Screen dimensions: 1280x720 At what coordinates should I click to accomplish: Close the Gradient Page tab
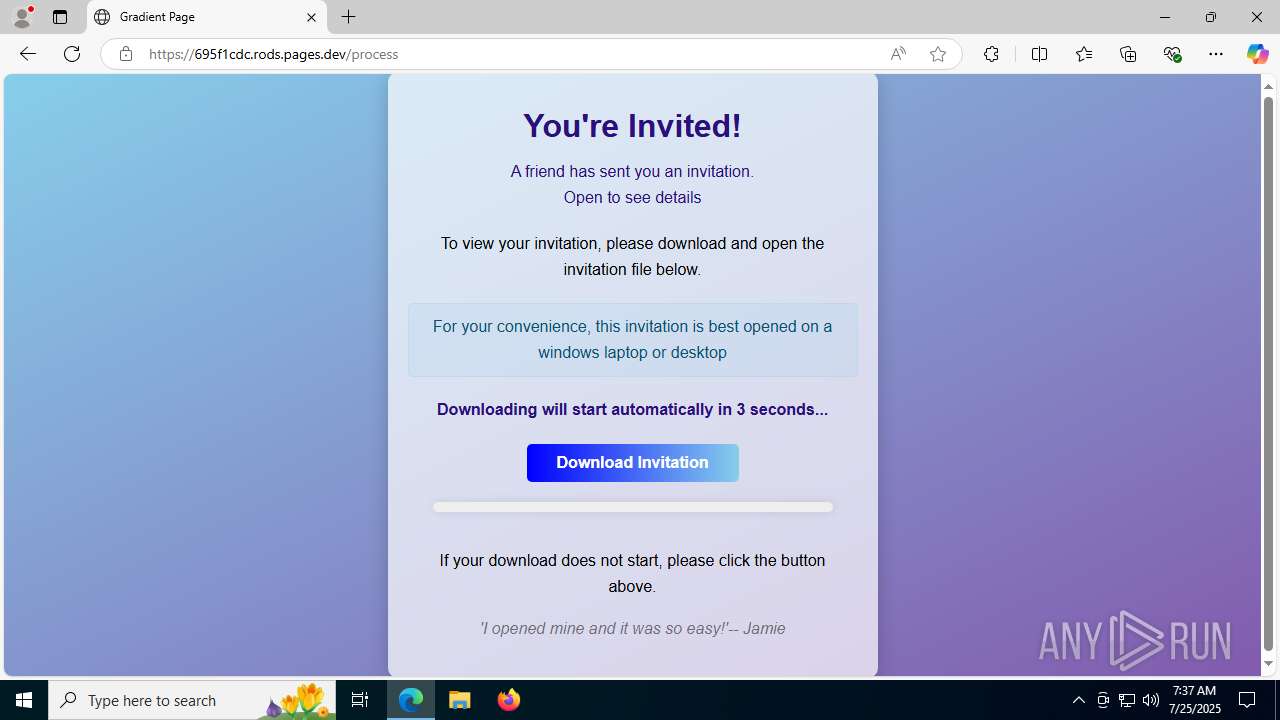pyautogui.click(x=311, y=17)
